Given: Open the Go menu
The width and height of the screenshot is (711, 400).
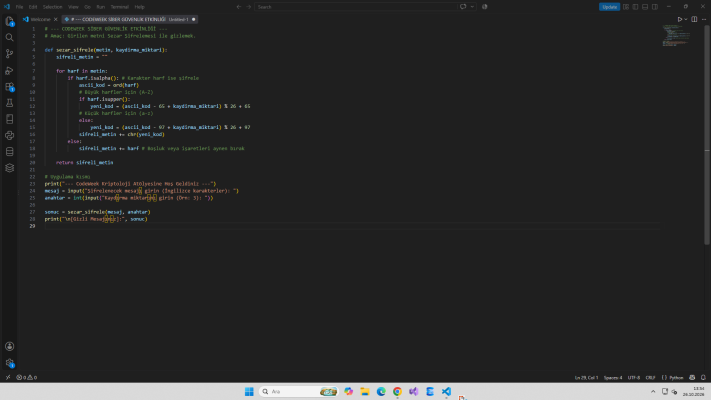Looking at the screenshot, I should click(x=87, y=7).
